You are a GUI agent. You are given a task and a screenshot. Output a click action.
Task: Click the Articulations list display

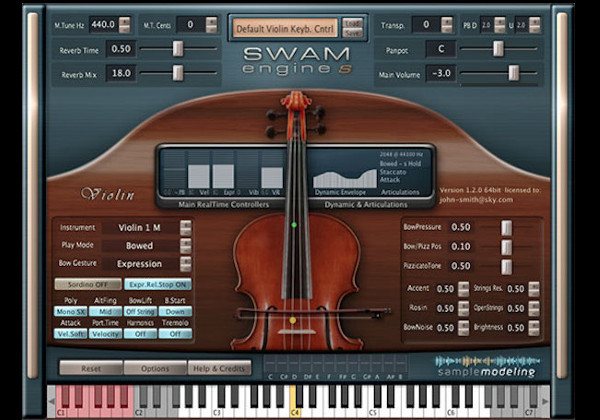coord(401,173)
